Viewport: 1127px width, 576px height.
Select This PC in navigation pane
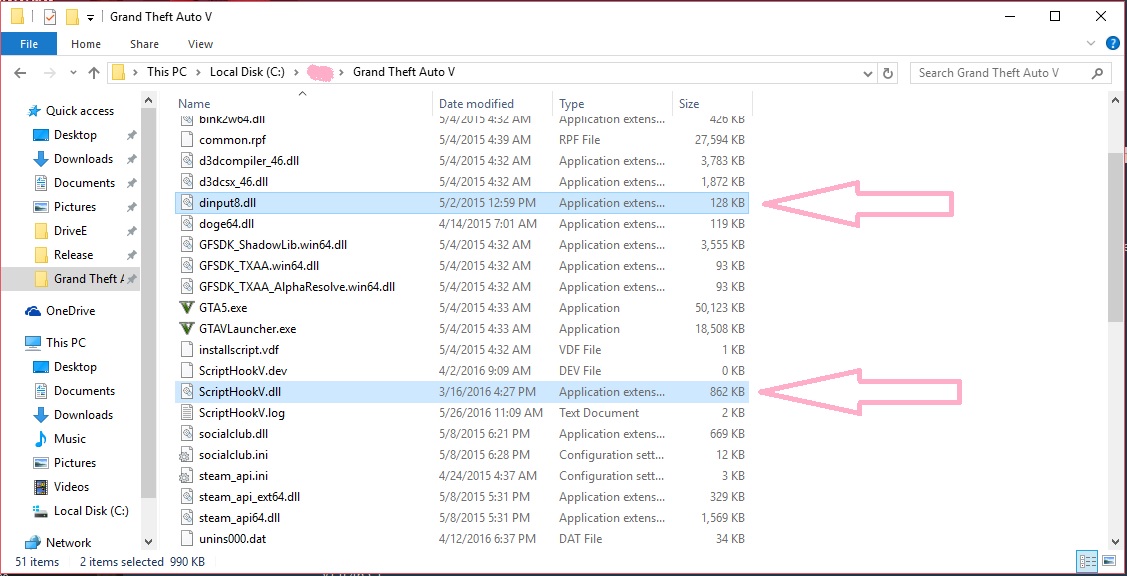point(65,343)
